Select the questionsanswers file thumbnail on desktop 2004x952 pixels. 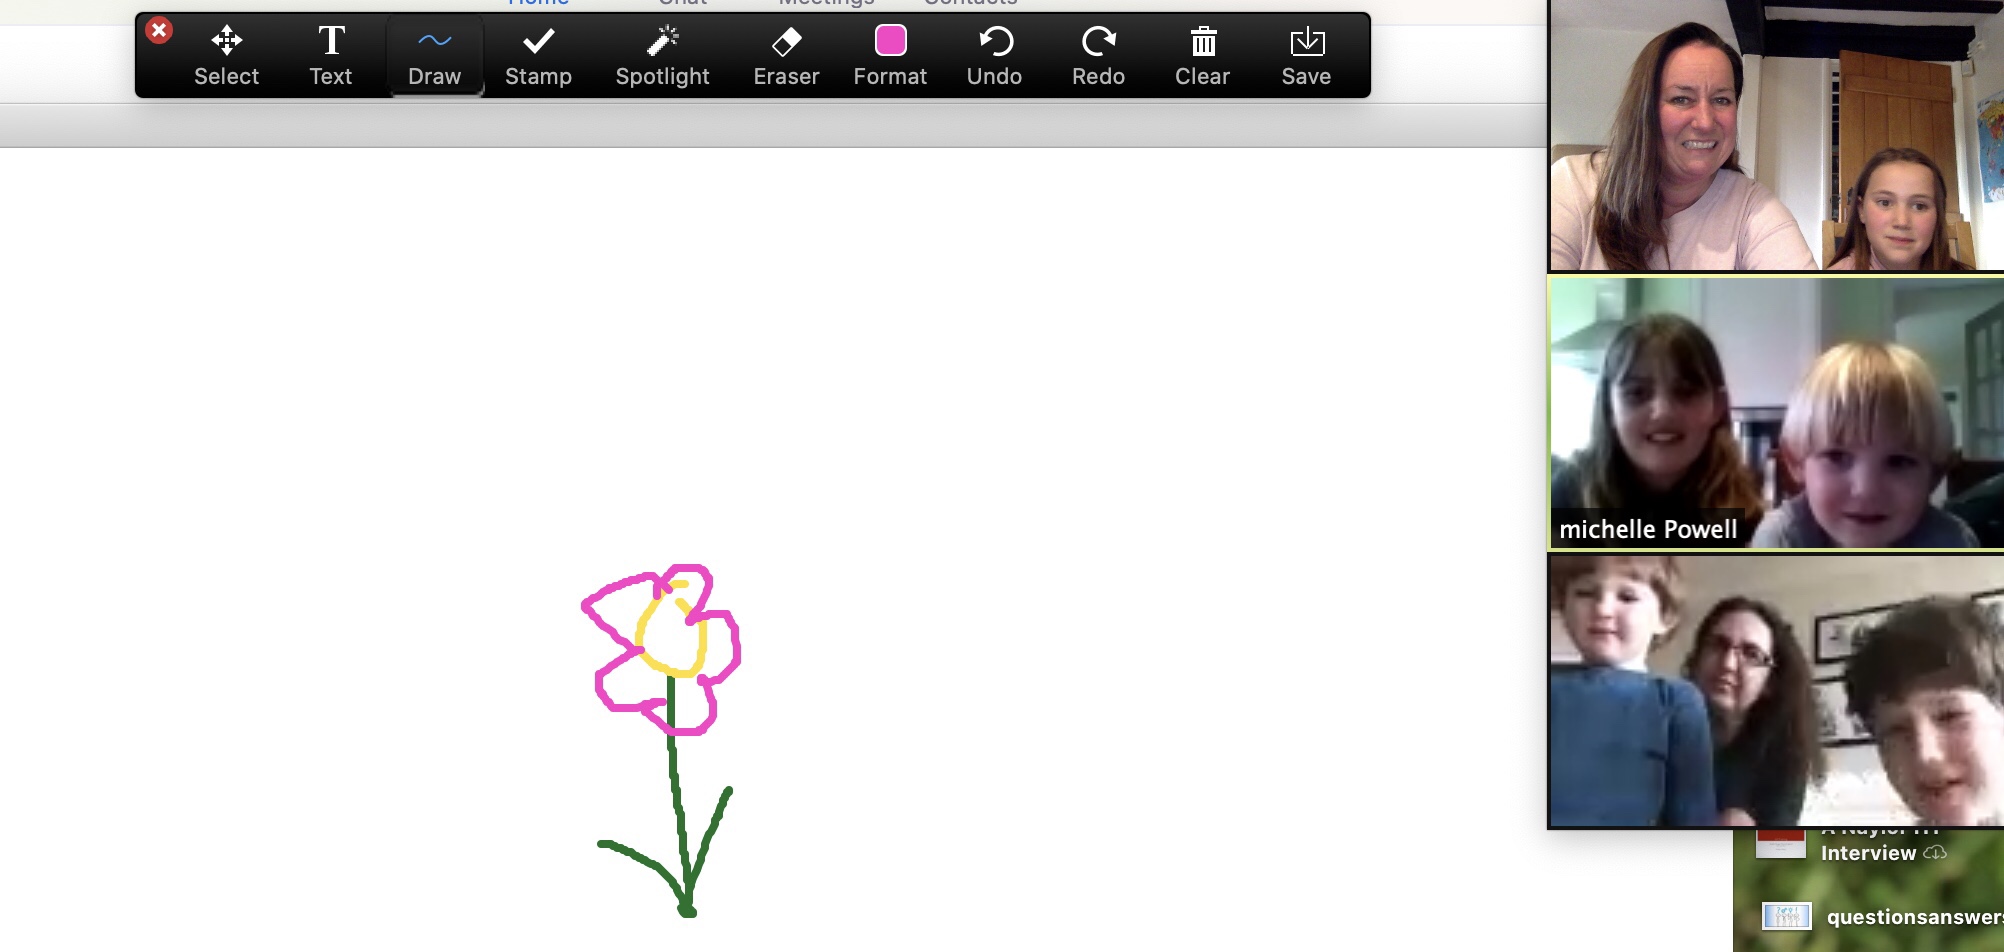pyautogui.click(x=1786, y=916)
